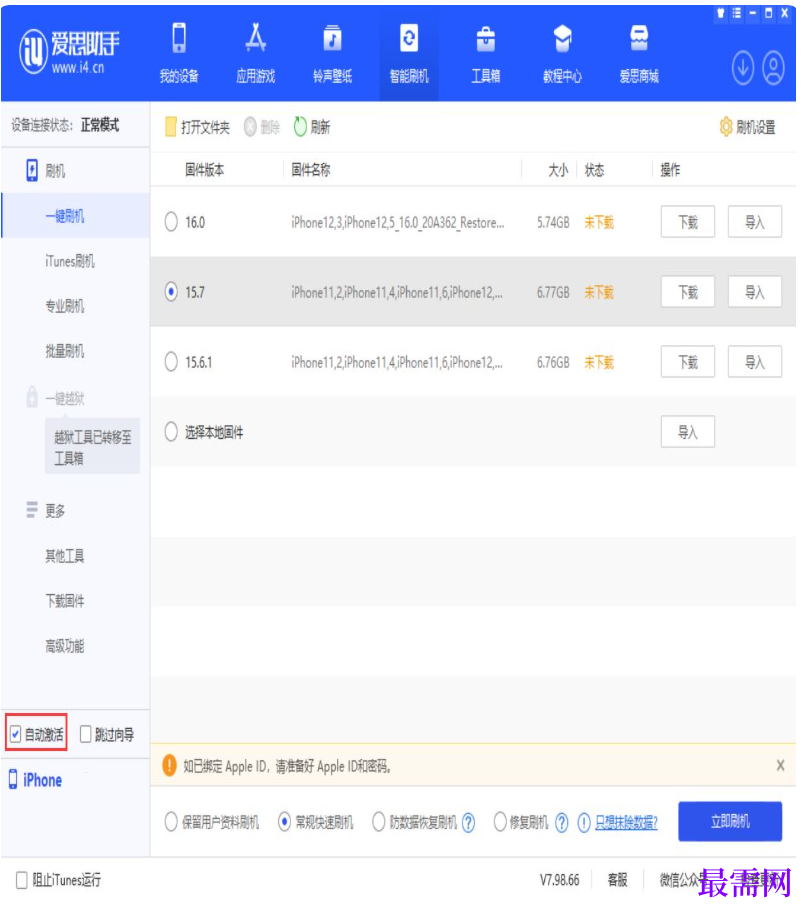Collapse the 刷机 sidebar section

pos(54,171)
